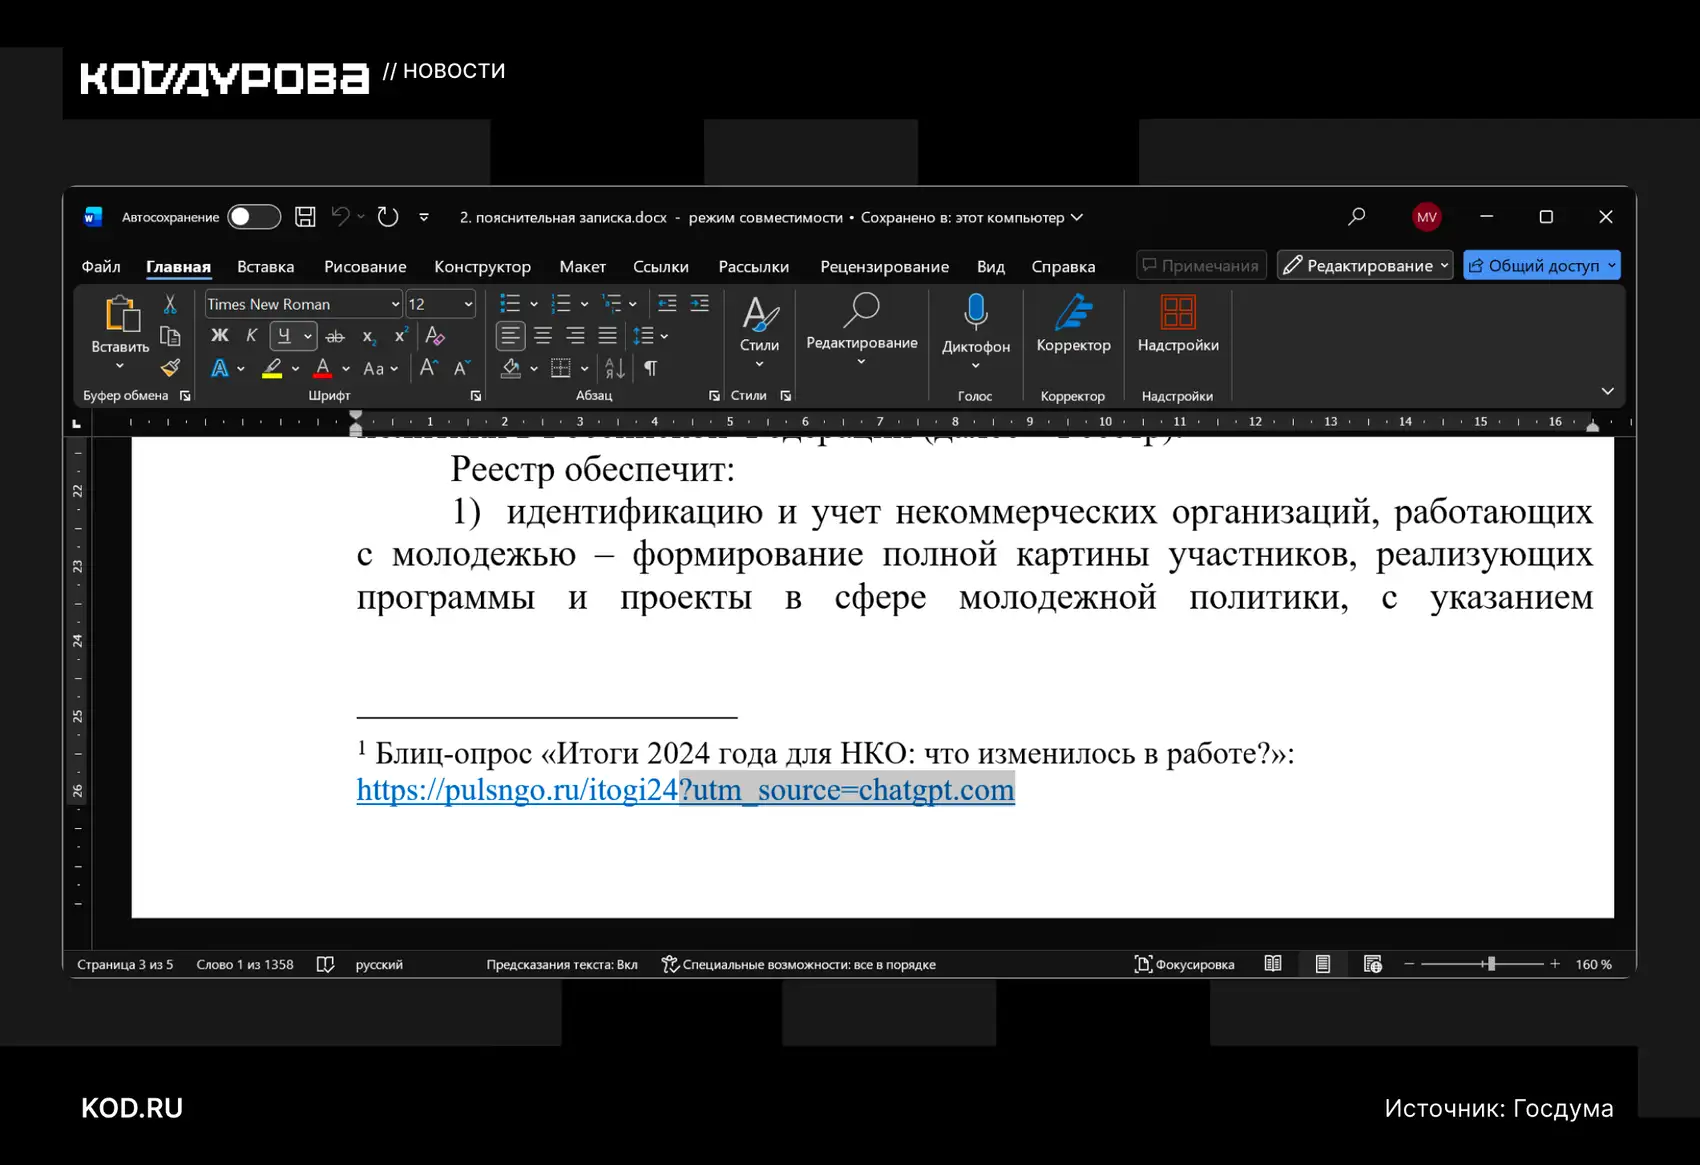Open line spacing dropdown
Viewport: 1700px width, 1165px height.
click(x=650, y=336)
